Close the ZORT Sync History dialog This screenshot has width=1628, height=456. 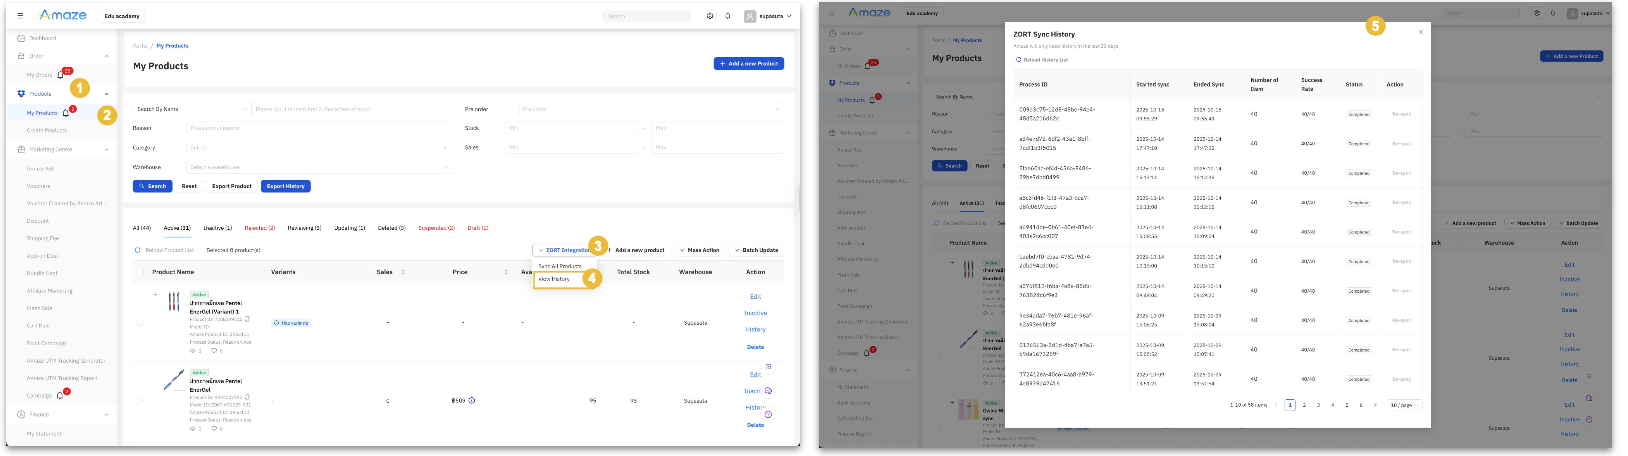[x=1421, y=32]
